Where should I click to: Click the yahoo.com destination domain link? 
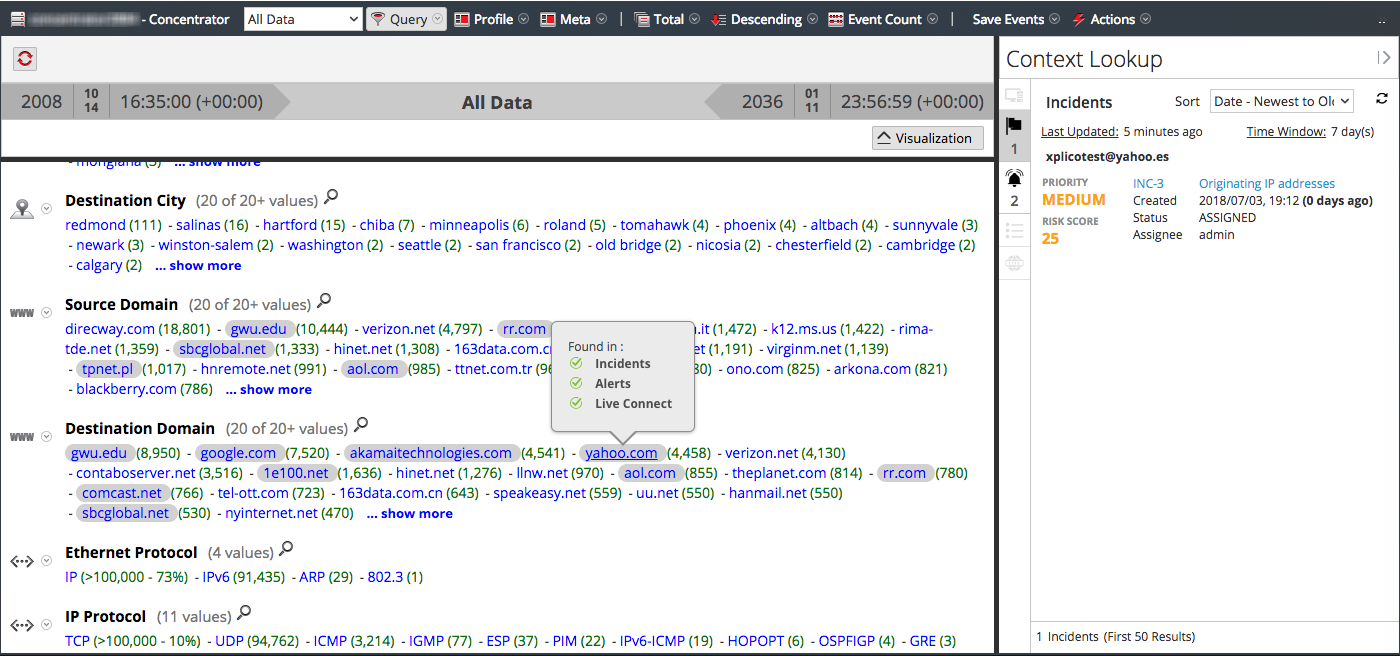point(621,453)
